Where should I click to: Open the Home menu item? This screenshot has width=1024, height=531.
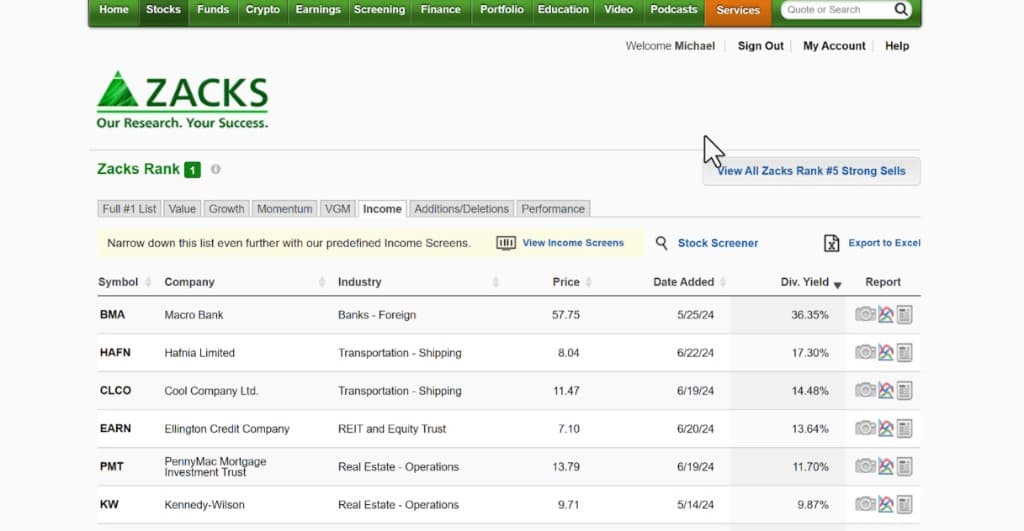pyautogui.click(x=114, y=10)
